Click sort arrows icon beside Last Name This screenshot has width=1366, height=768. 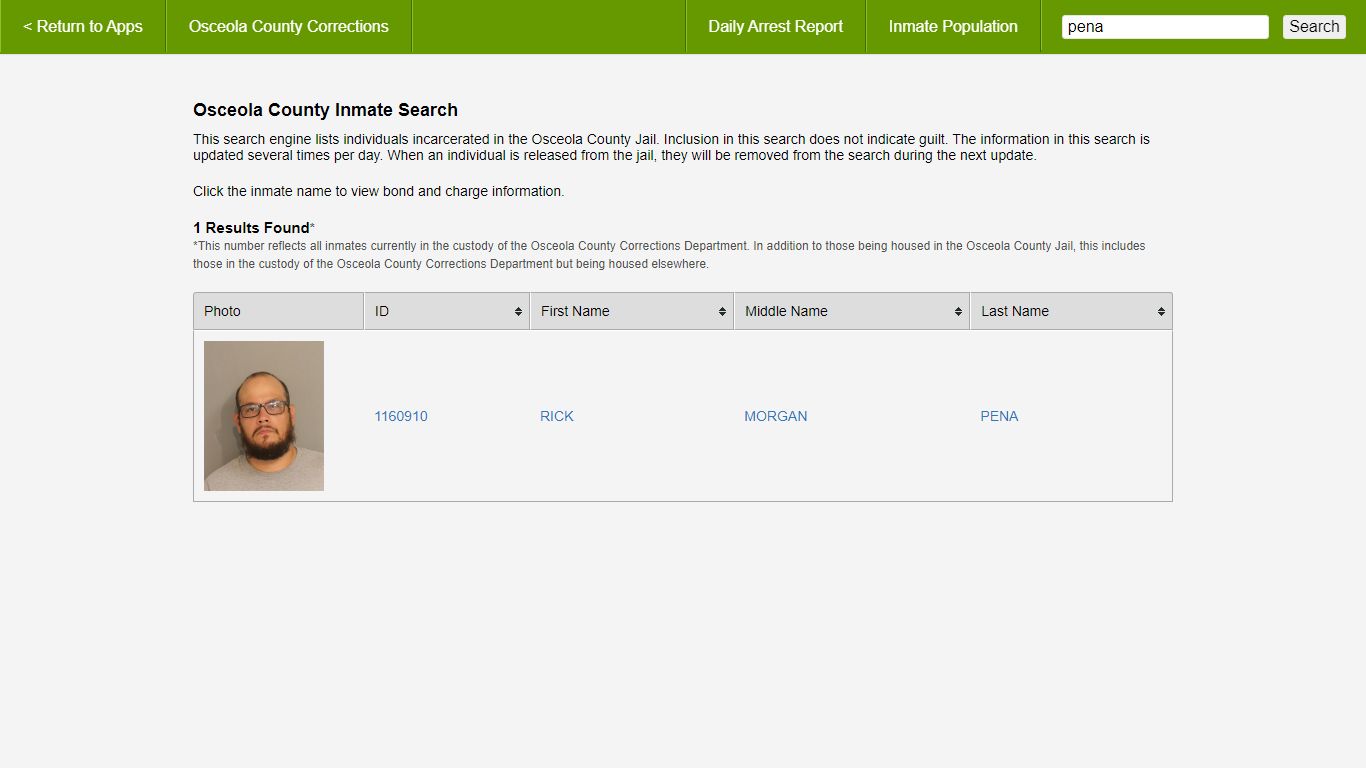point(1161,312)
